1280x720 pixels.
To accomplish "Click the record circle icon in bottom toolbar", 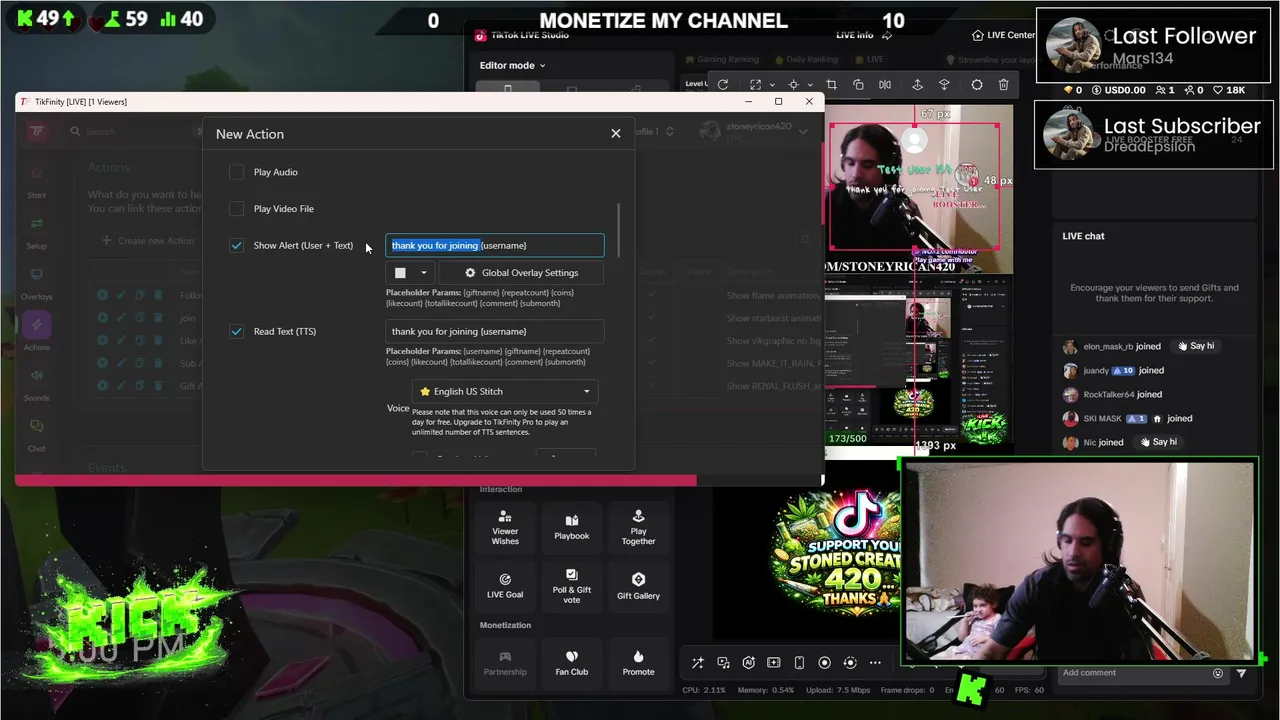I will [825, 662].
